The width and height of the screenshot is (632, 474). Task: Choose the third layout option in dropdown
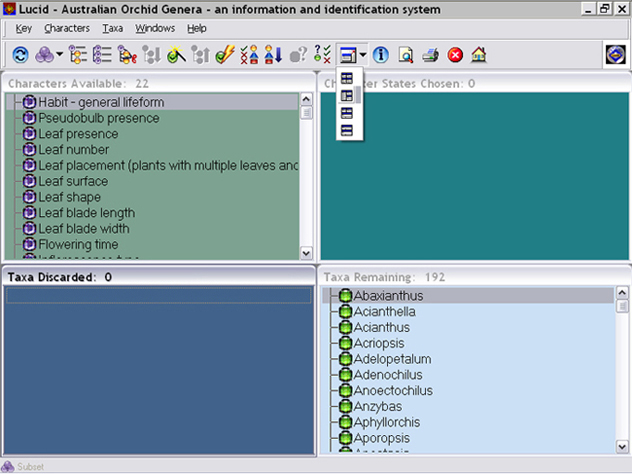pos(347,113)
